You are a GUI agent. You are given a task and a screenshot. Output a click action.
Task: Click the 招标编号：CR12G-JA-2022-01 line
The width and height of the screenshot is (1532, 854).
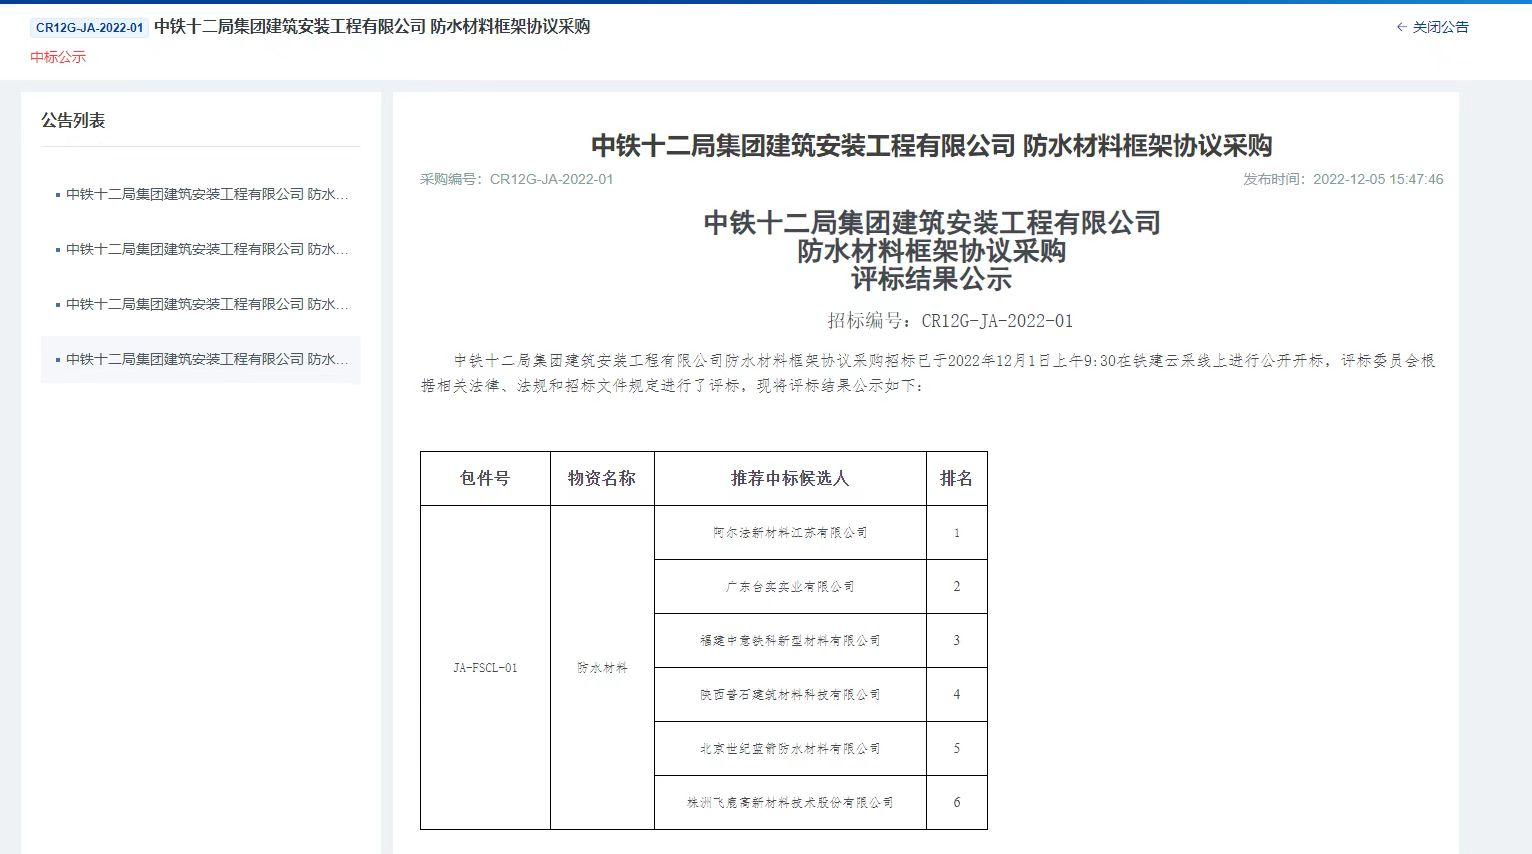[950, 321]
